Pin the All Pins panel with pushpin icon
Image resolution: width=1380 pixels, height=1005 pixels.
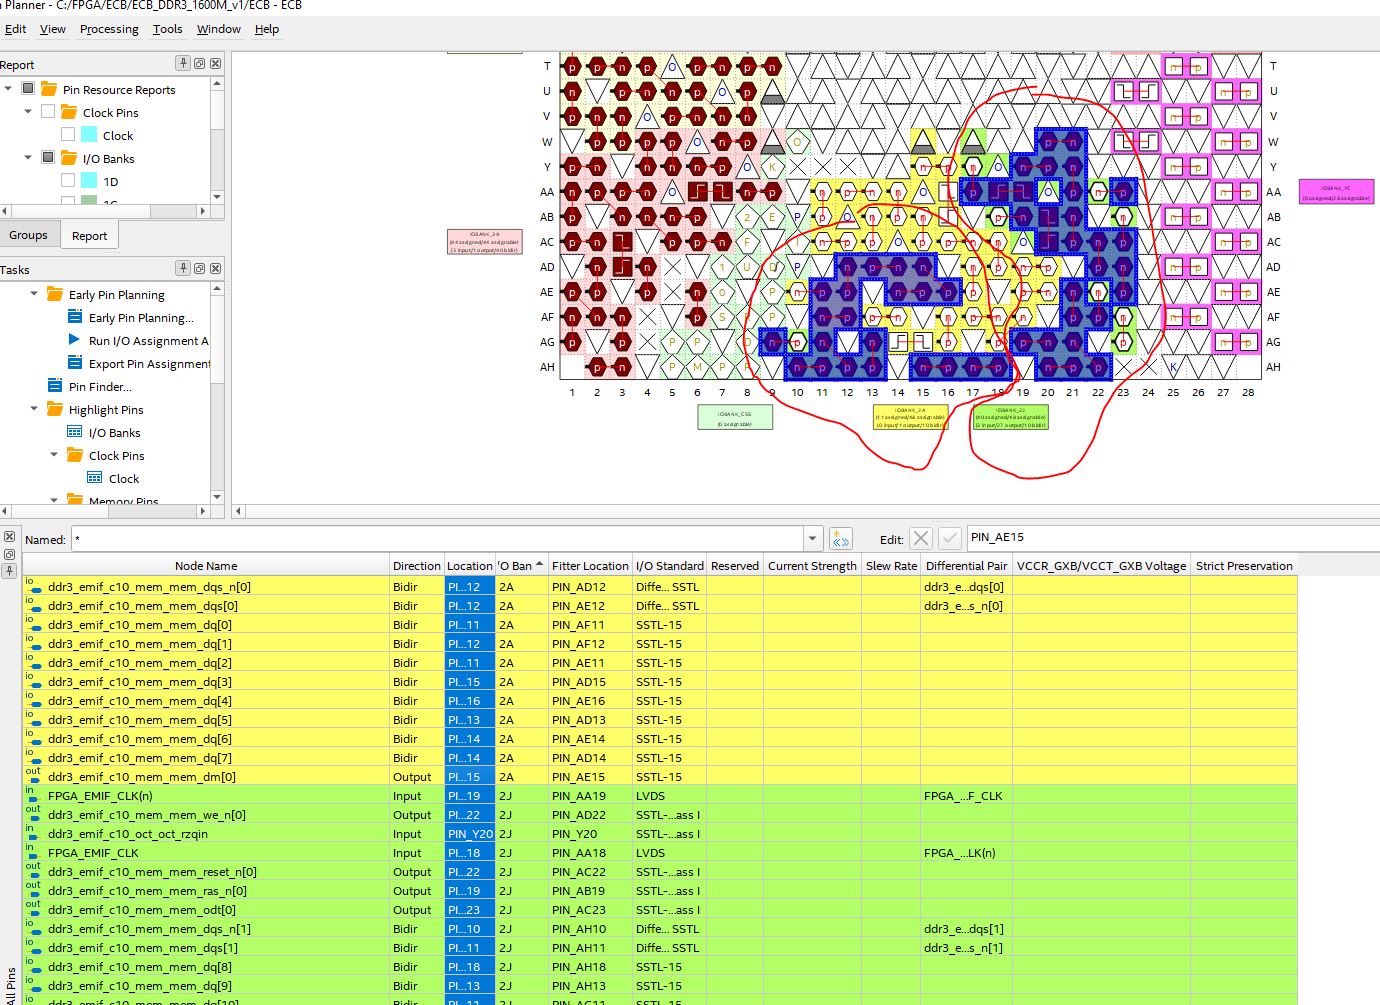click(x=9, y=571)
